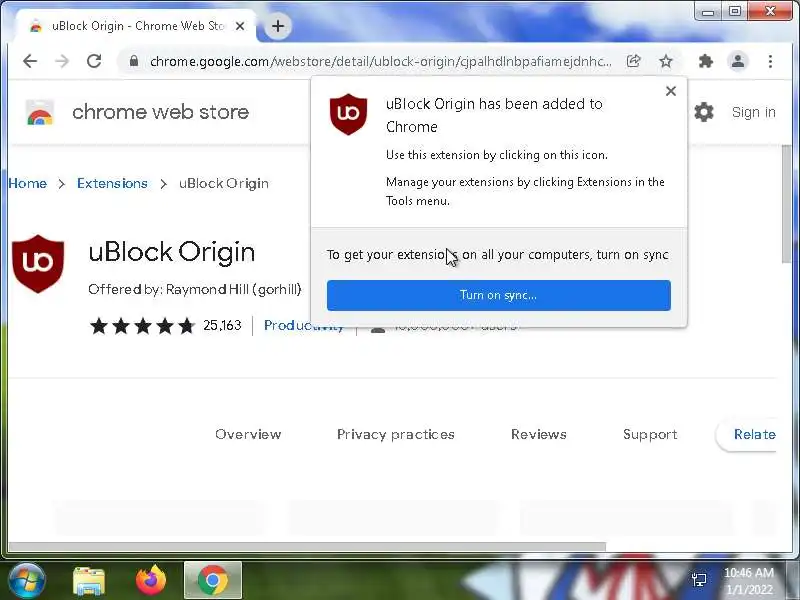Open Windows Explorer from taskbar
Screen dimensions: 800x600
(89, 581)
